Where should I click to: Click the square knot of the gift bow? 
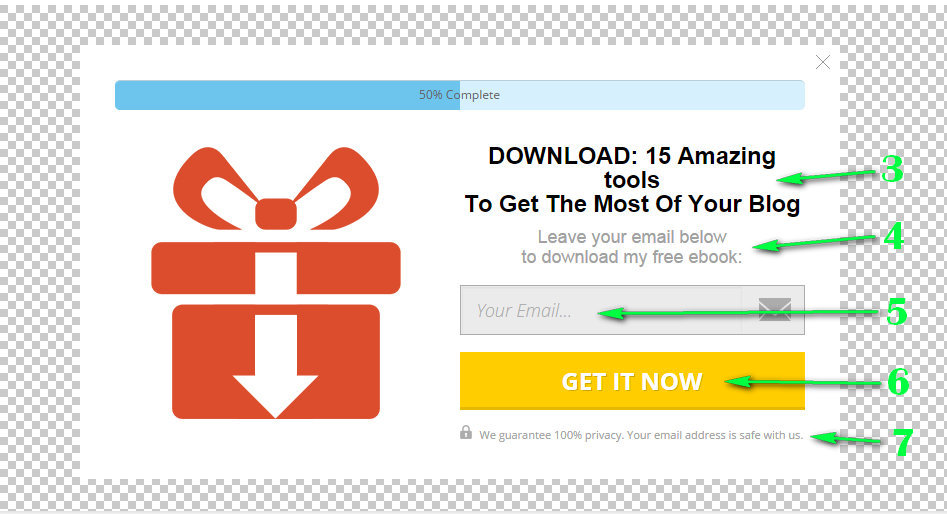tap(276, 214)
